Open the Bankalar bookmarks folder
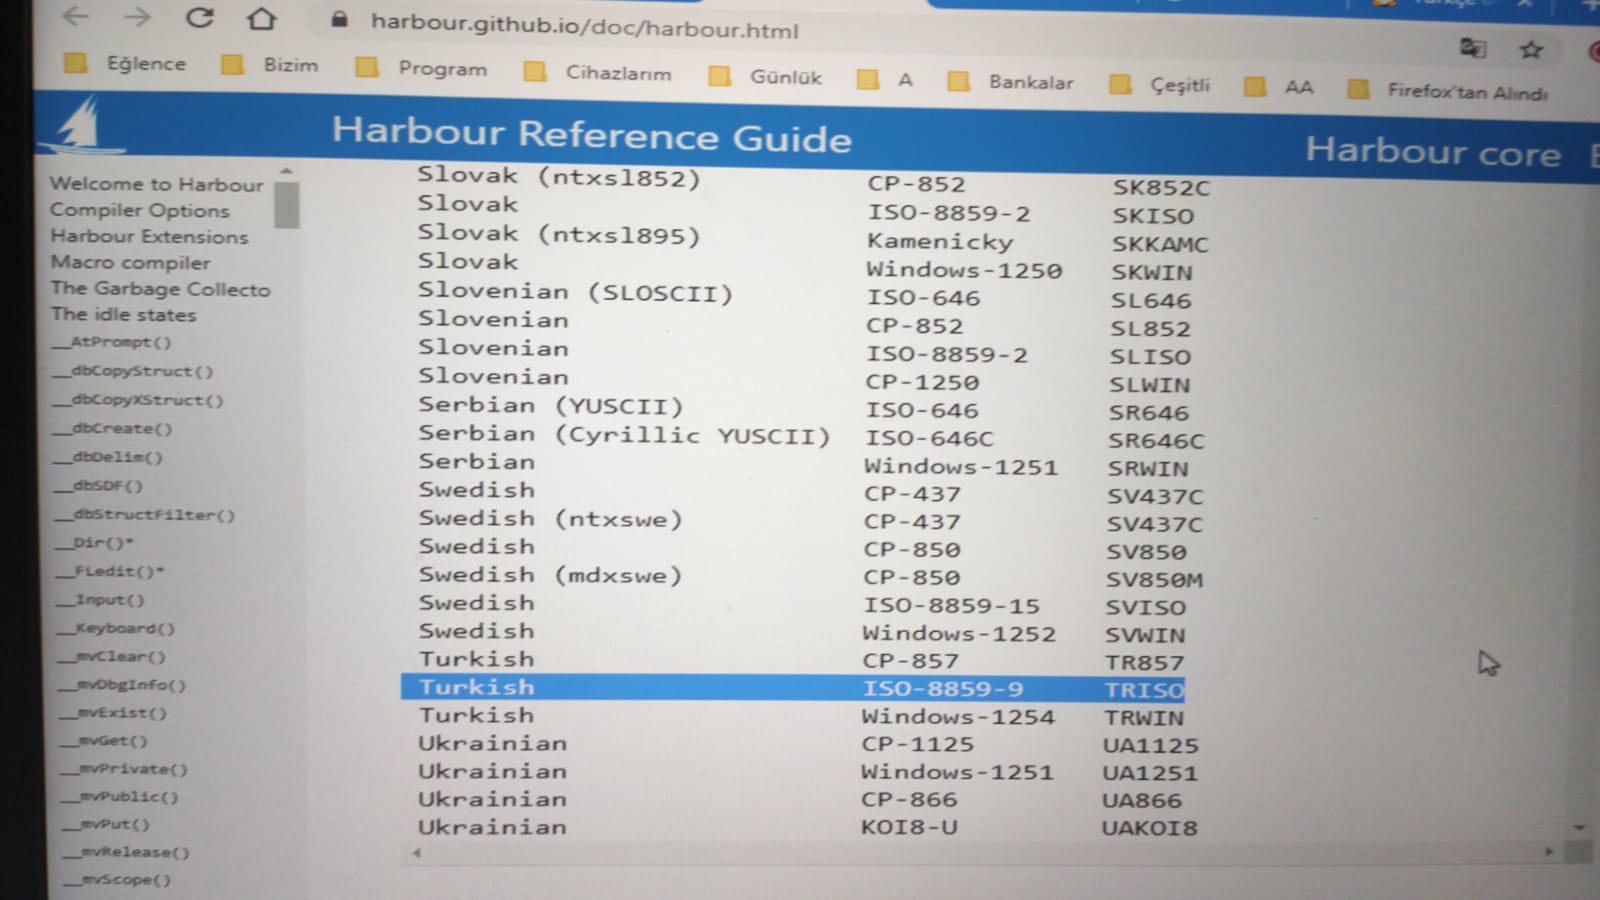The width and height of the screenshot is (1600, 900). (x=1010, y=82)
